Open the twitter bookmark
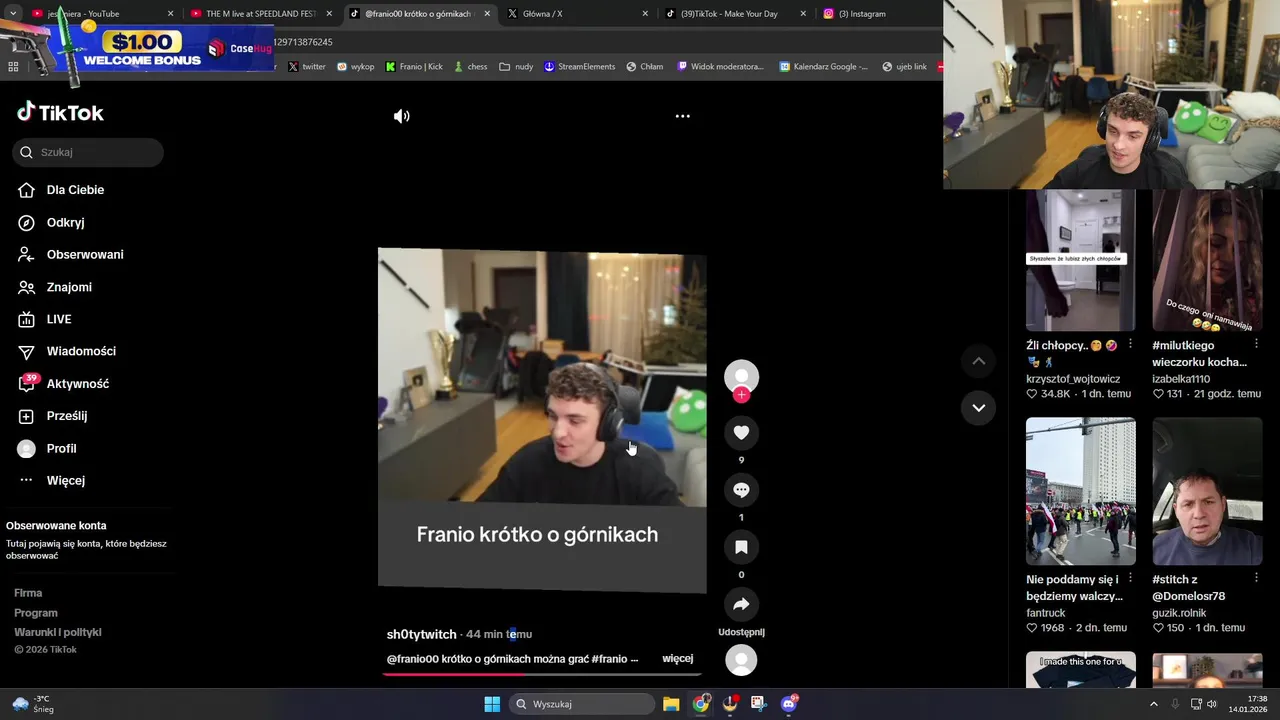The image size is (1280, 720). (307, 67)
